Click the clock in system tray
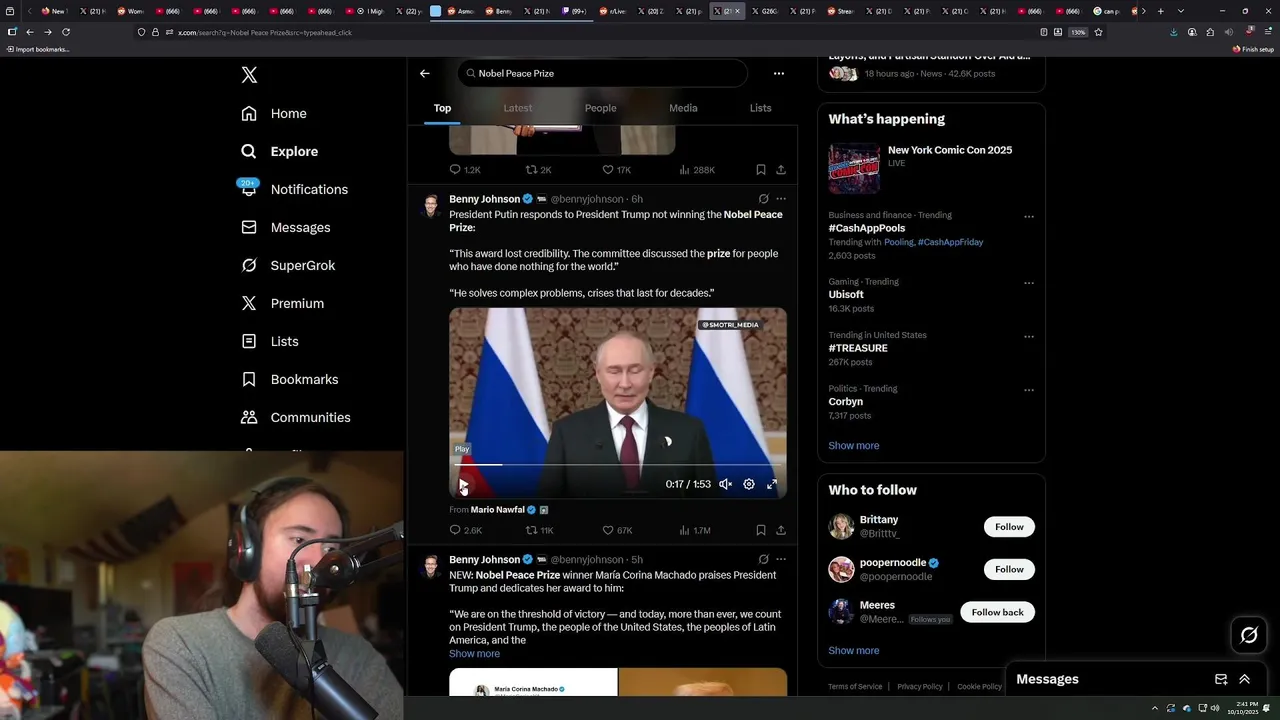This screenshot has width=1280, height=720. (x=1242, y=708)
